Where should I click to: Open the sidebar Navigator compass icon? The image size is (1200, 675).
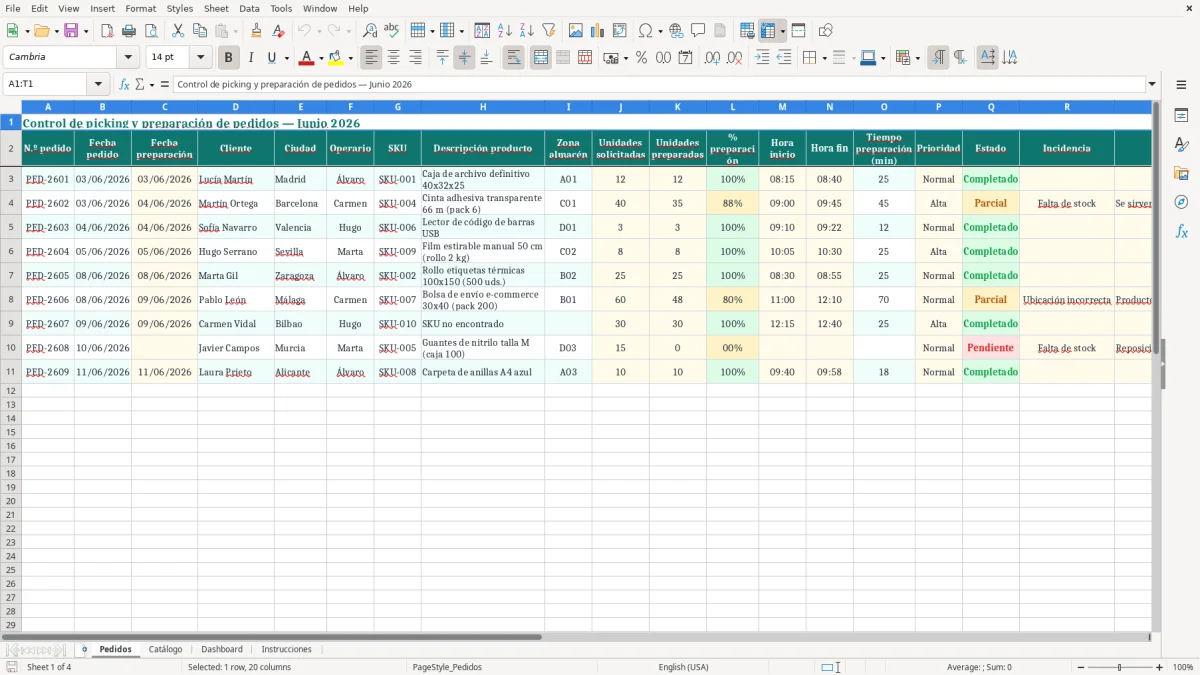pyautogui.click(x=1181, y=202)
